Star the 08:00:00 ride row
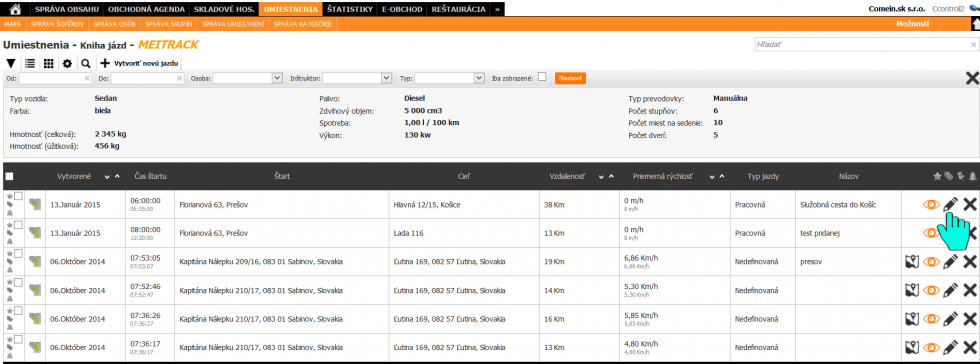This screenshot has height=364, width=980. click(x=9, y=224)
